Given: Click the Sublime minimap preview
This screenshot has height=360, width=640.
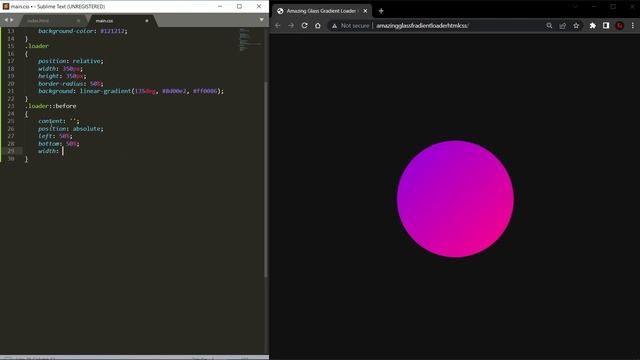Looking at the screenshot, I should [x=250, y=40].
